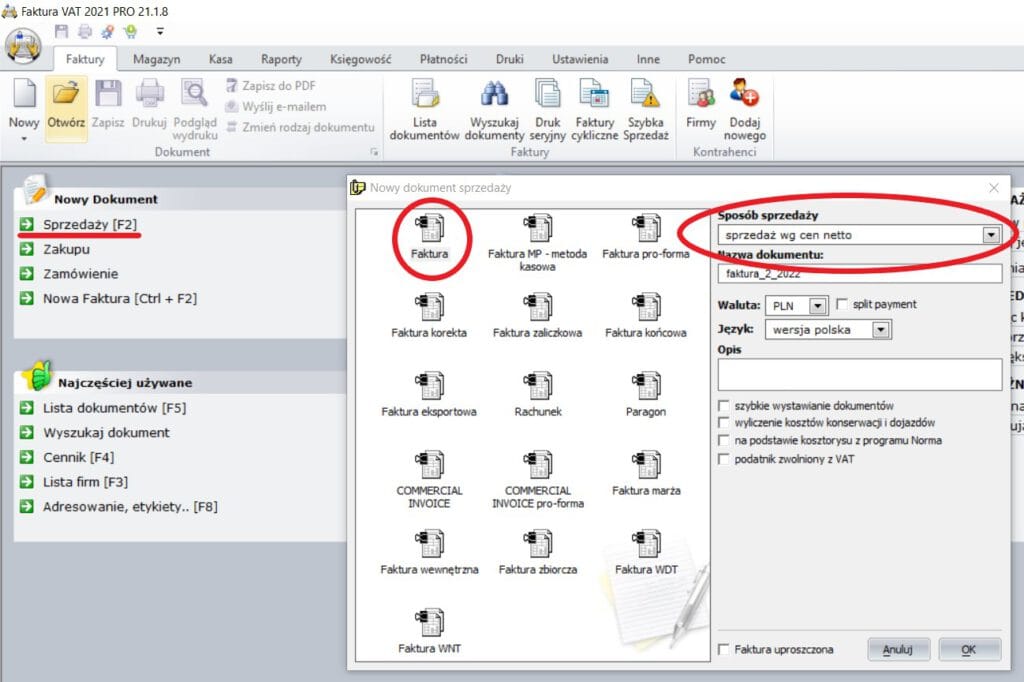1024x682 pixels.
Task: Choose the Faktura korekta document type
Action: [429, 306]
